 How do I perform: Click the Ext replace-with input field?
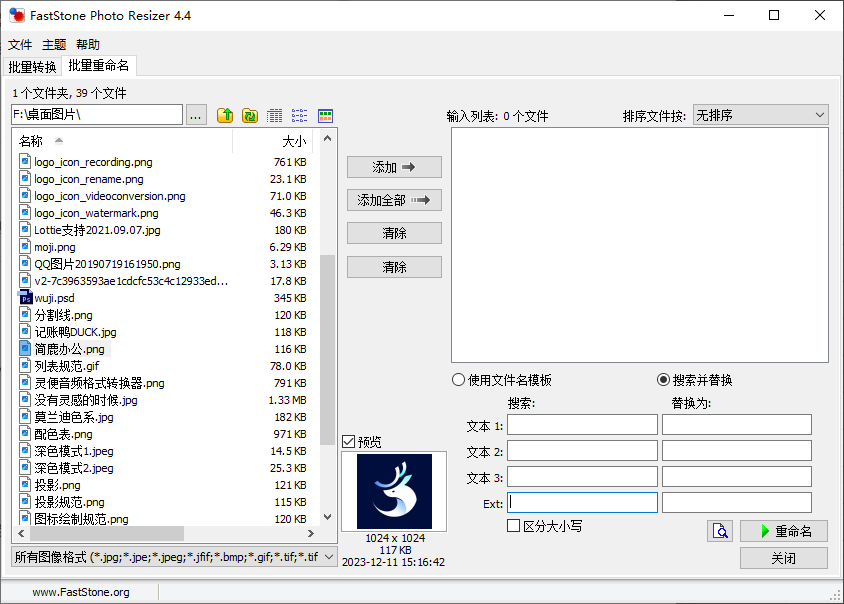pos(737,502)
